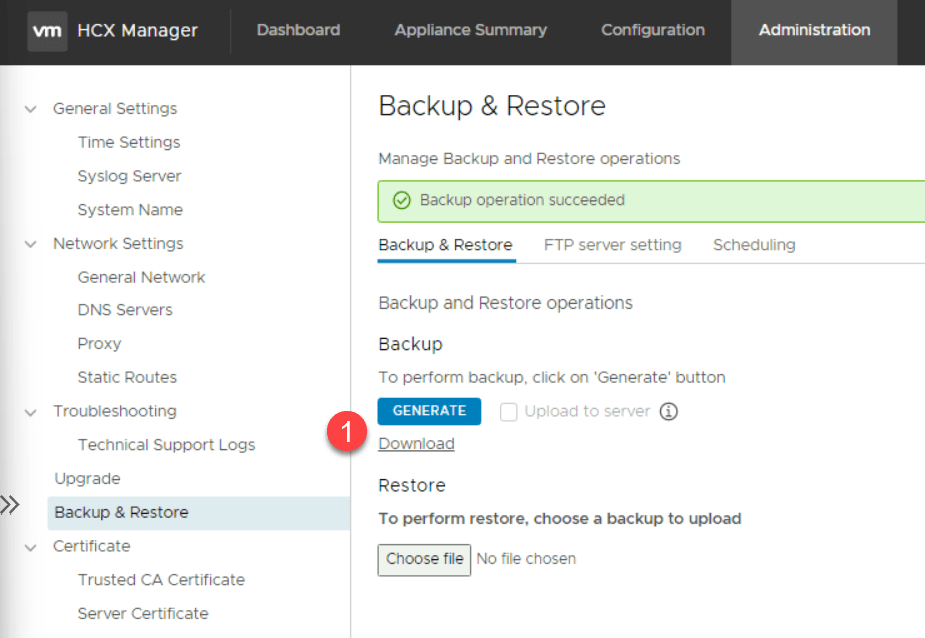Collapse the Certificate section chevron

(31, 546)
